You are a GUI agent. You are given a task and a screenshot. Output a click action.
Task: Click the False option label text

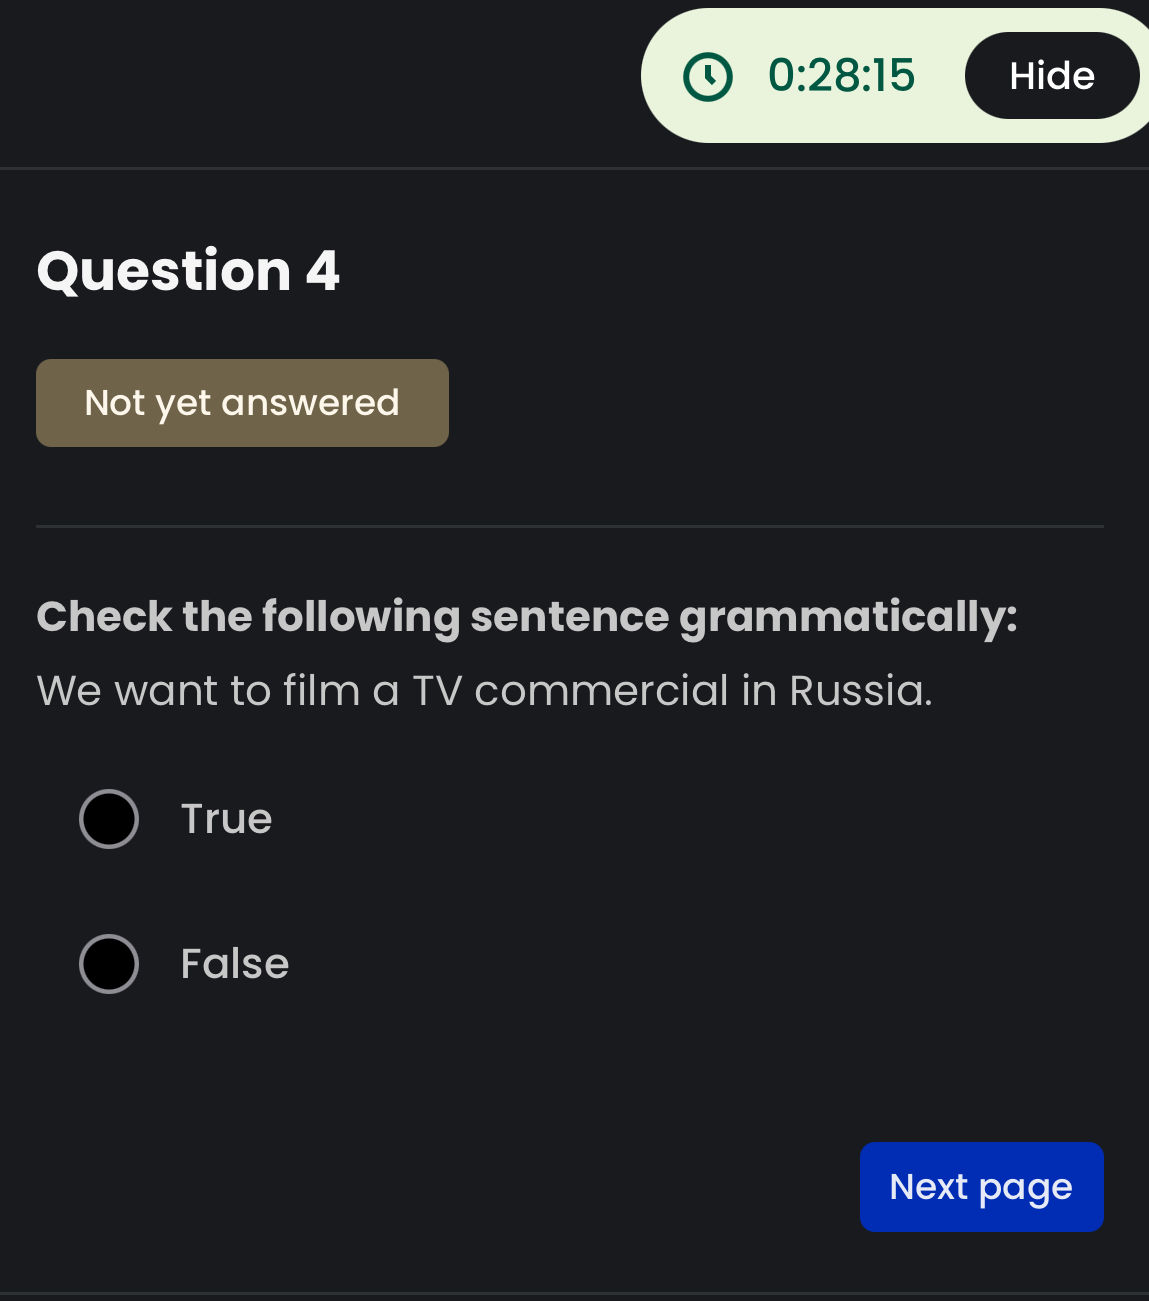(234, 963)
